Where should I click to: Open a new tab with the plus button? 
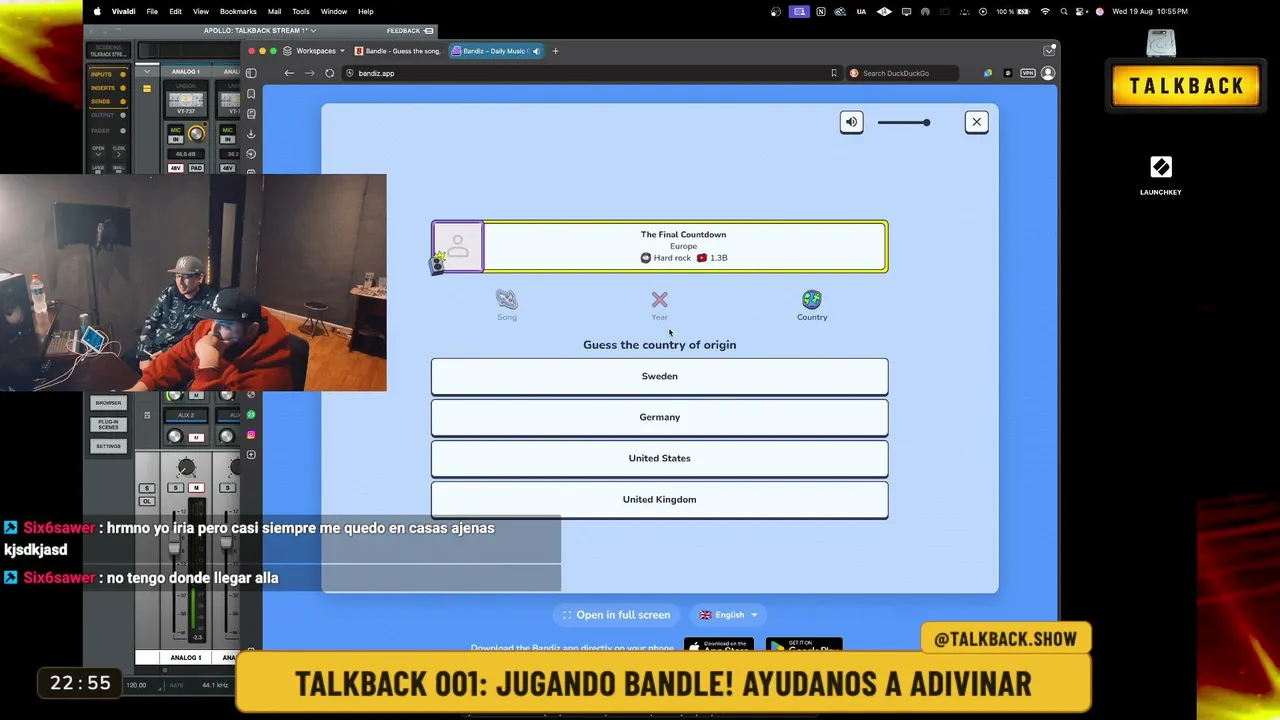tap(556, 51)
